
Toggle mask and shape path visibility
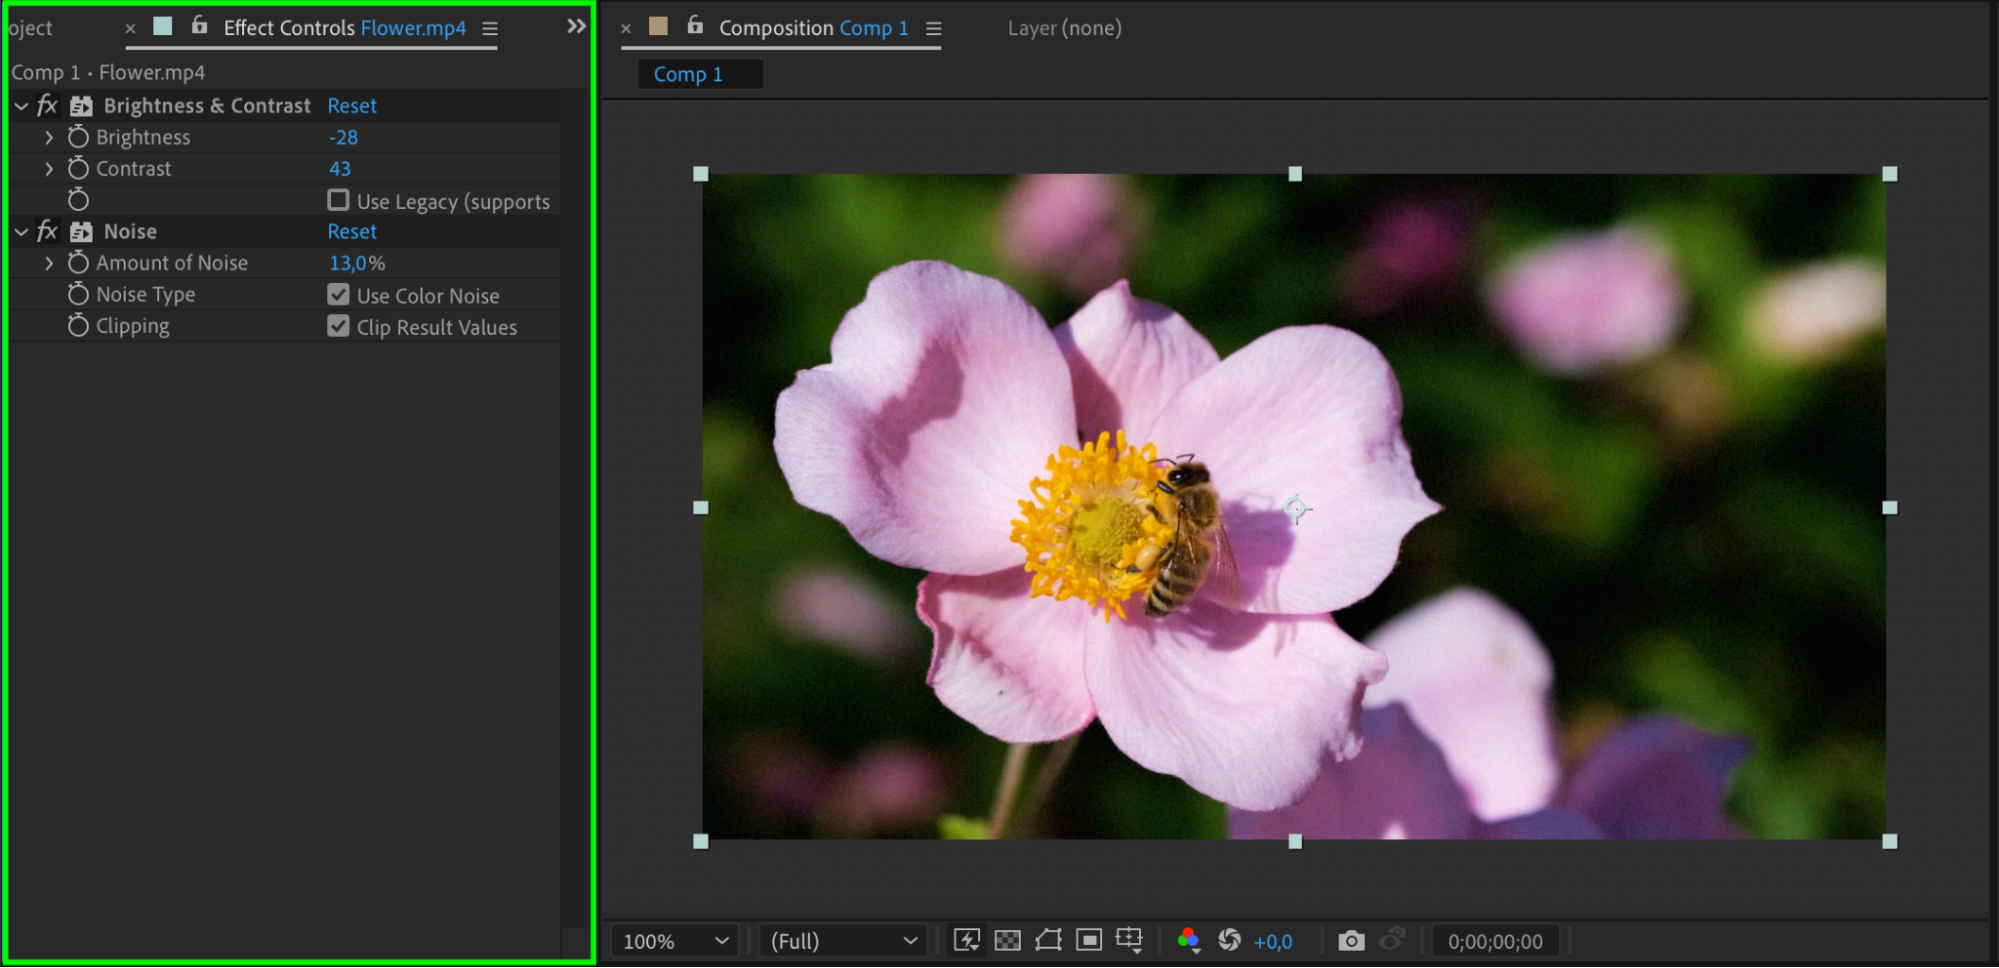pos(1048,940)
